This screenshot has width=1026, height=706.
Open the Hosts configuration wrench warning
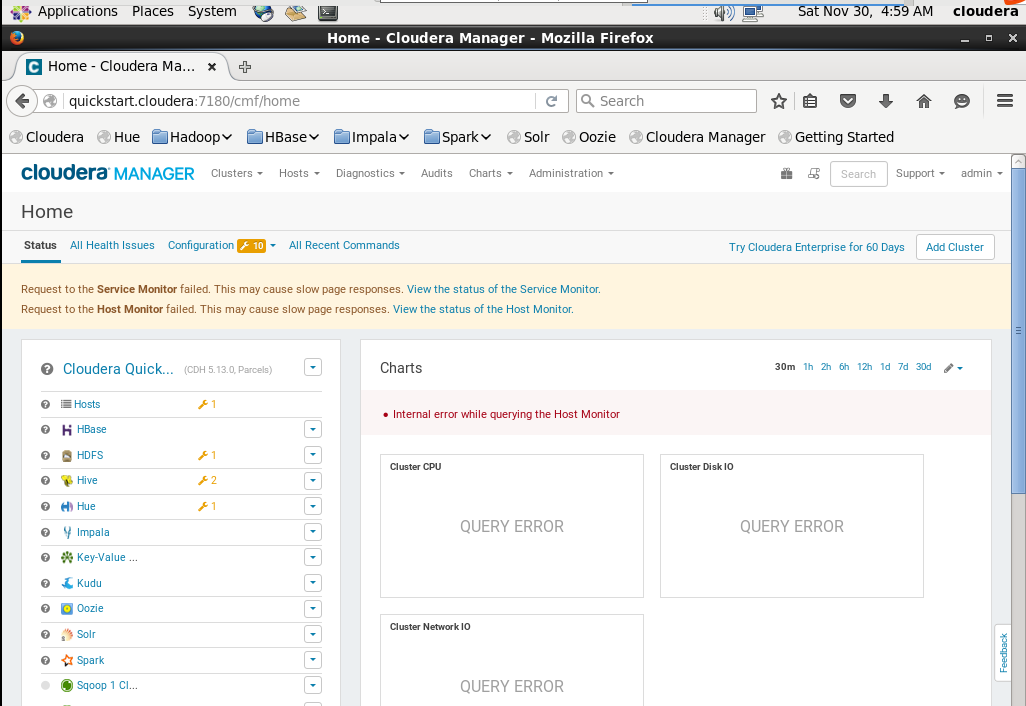207,404
